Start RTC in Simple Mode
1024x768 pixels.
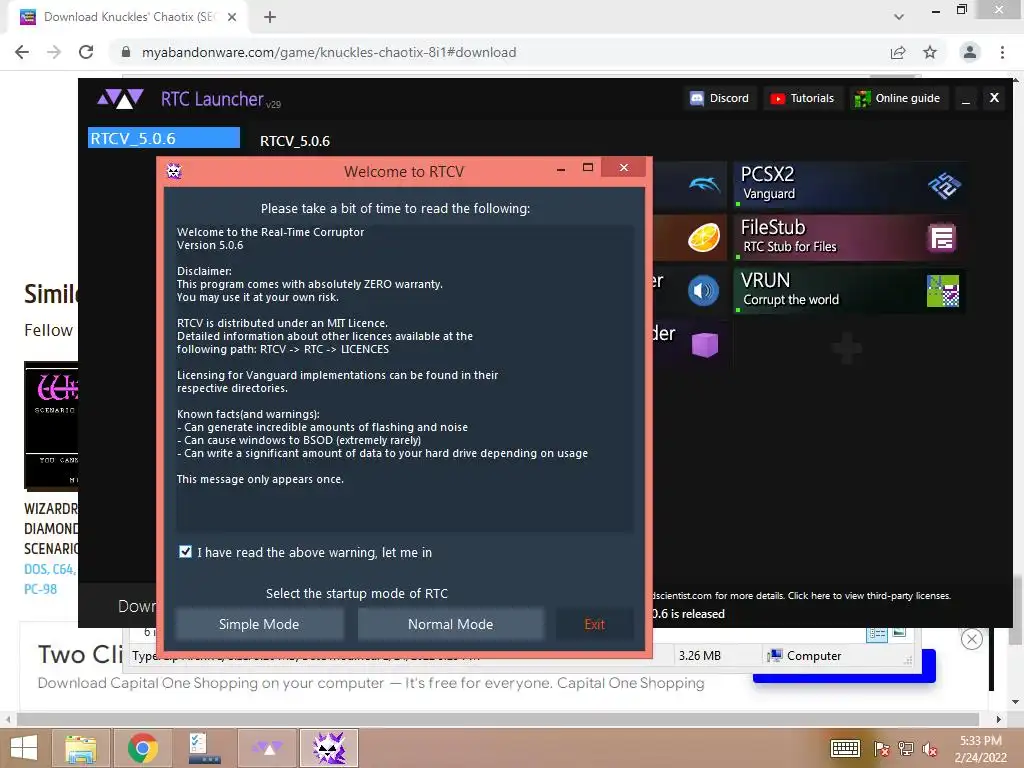tap(259, 624)
